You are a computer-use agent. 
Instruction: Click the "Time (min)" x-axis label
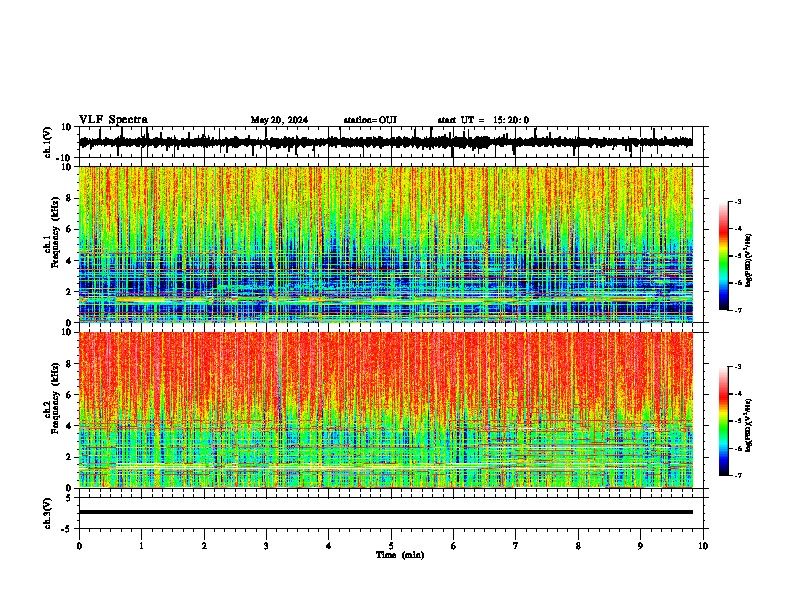click(x=400, y=555)
